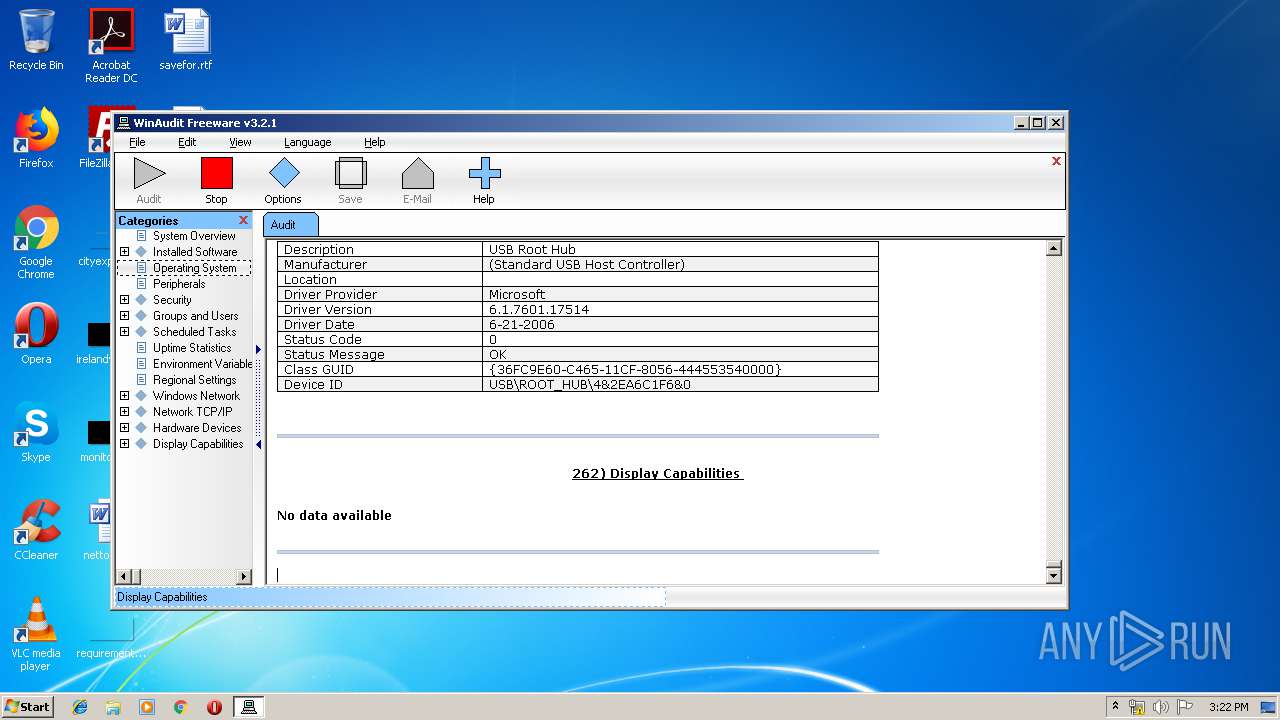Open Google Chrome desktop shortcut

pos(36,242)
